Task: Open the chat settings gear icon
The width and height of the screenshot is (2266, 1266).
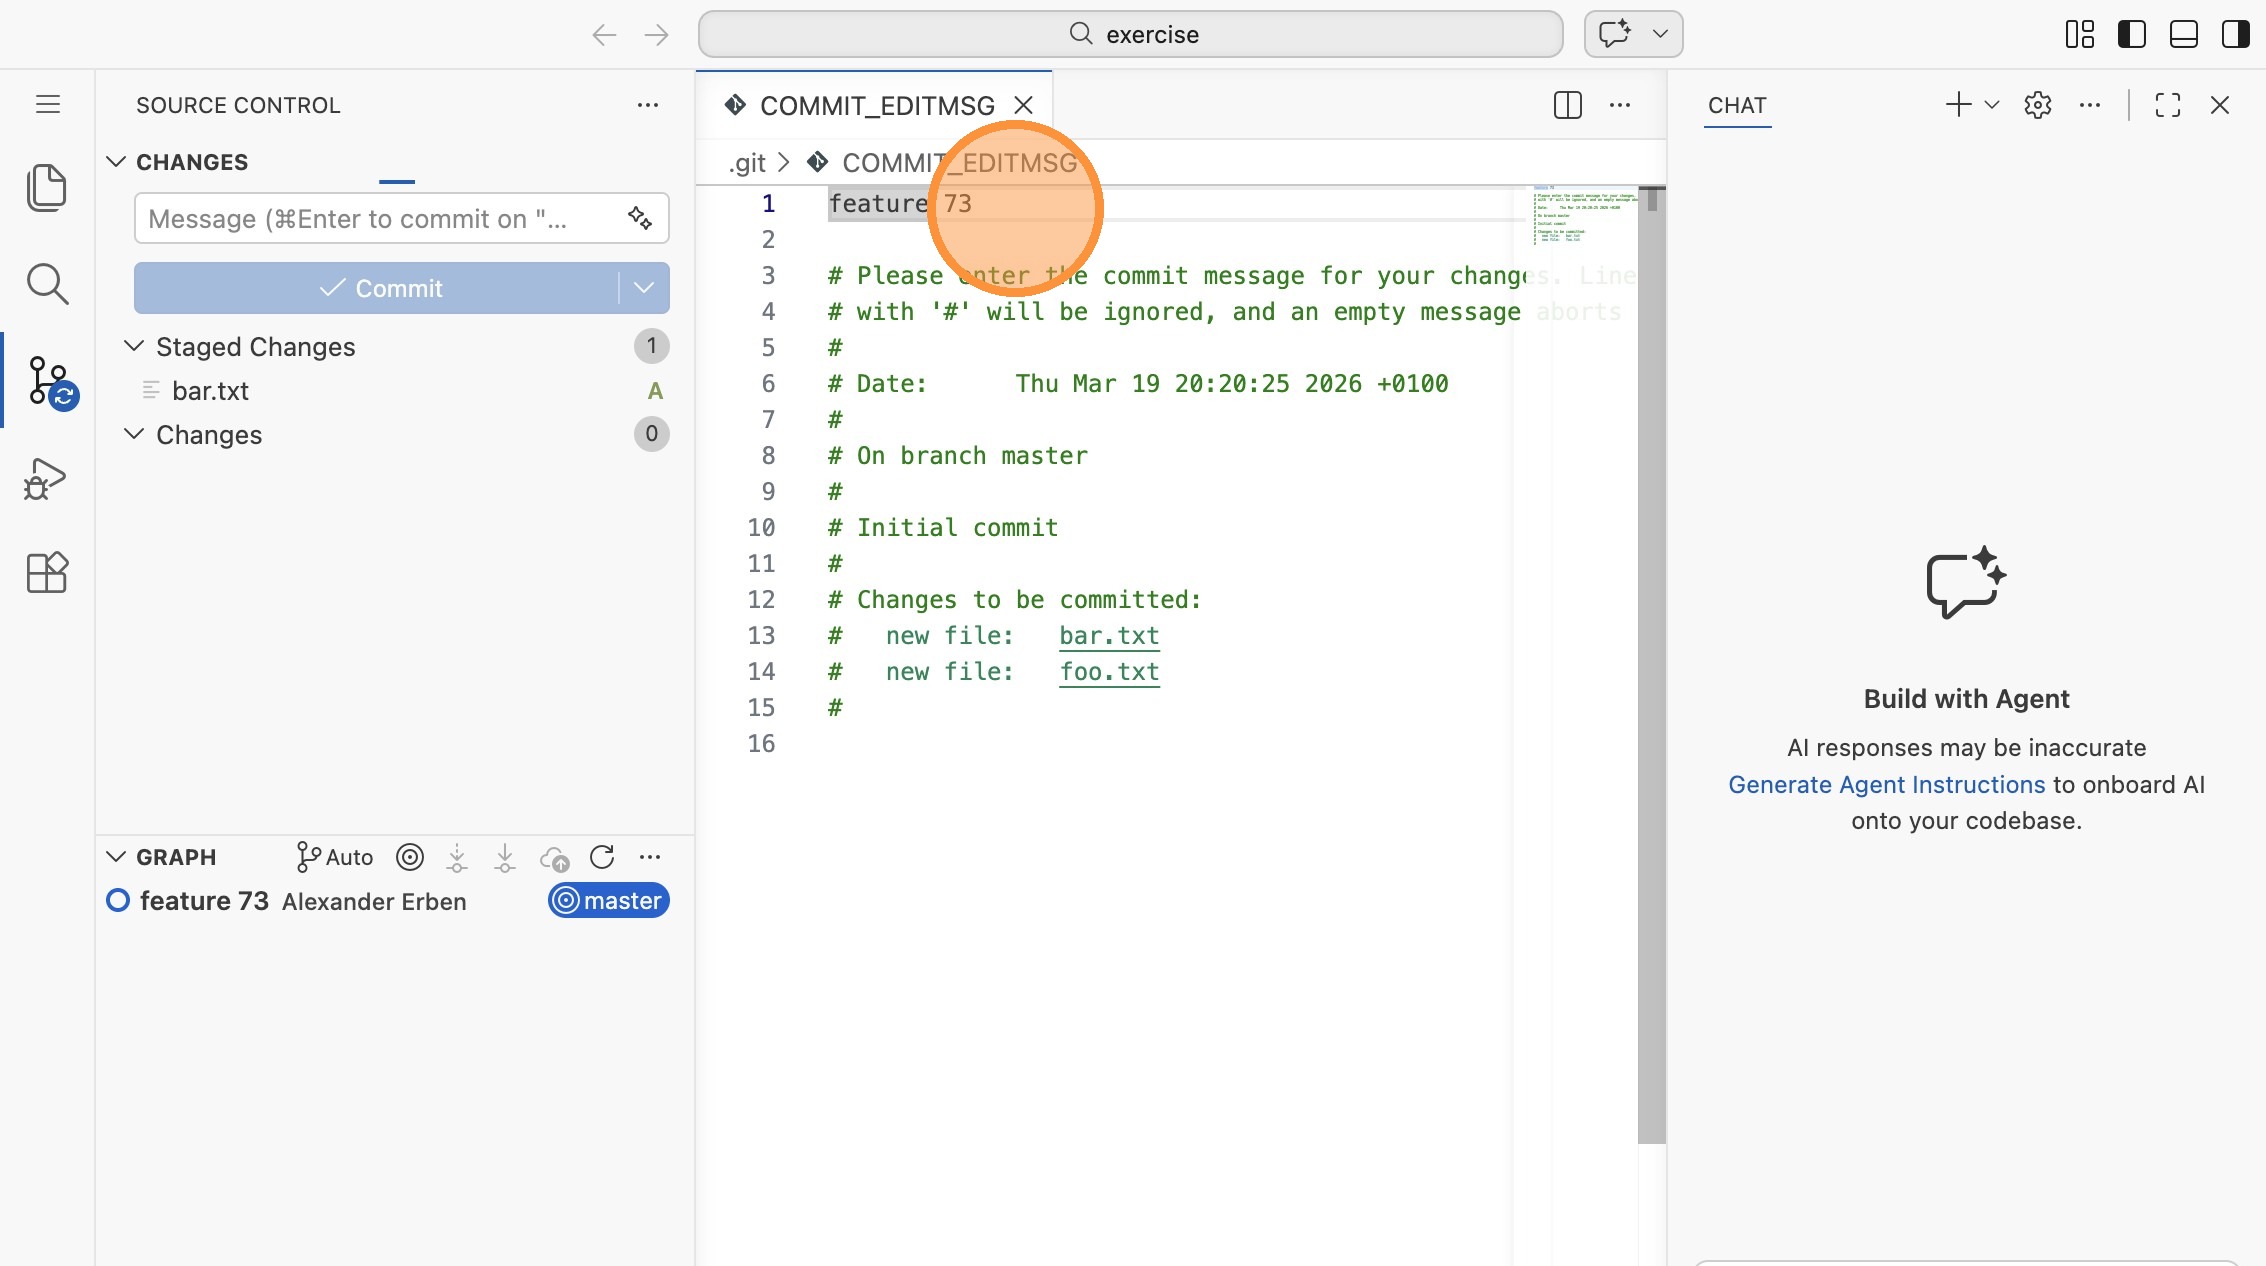Action: pyautogui.click(x=2037, y=105)
